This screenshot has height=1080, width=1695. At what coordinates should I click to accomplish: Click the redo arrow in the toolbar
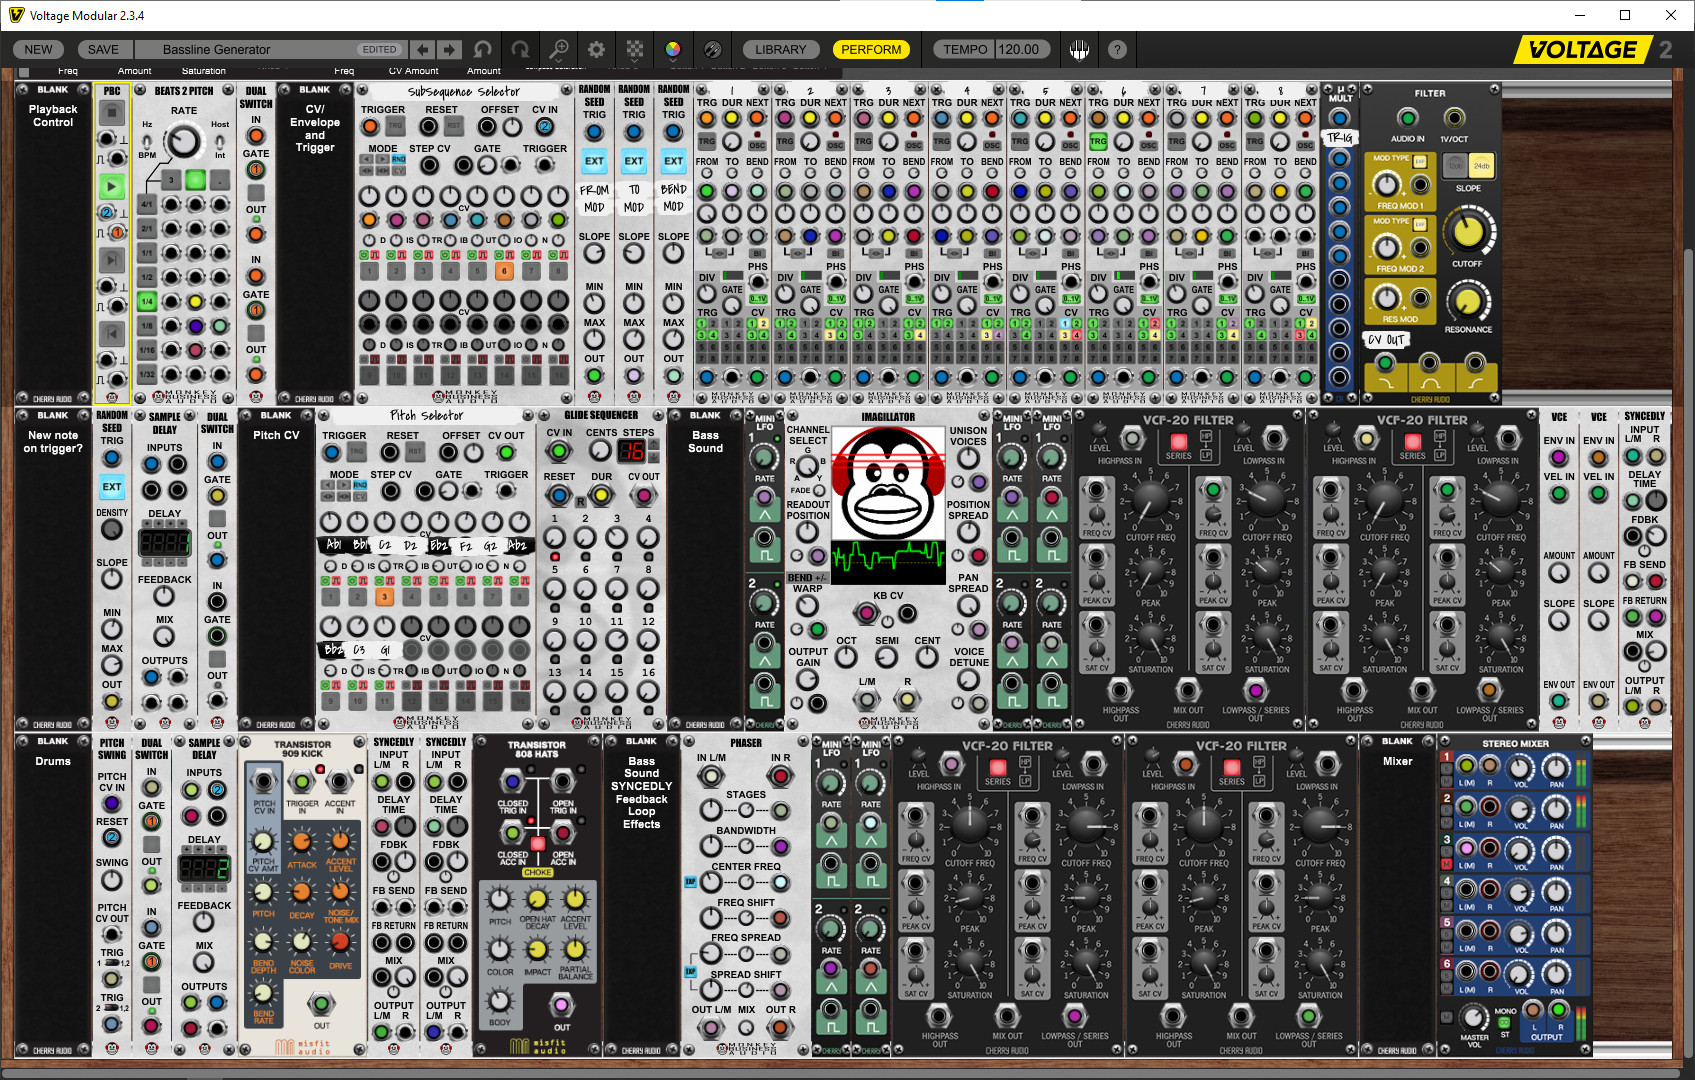click(520, 49)
